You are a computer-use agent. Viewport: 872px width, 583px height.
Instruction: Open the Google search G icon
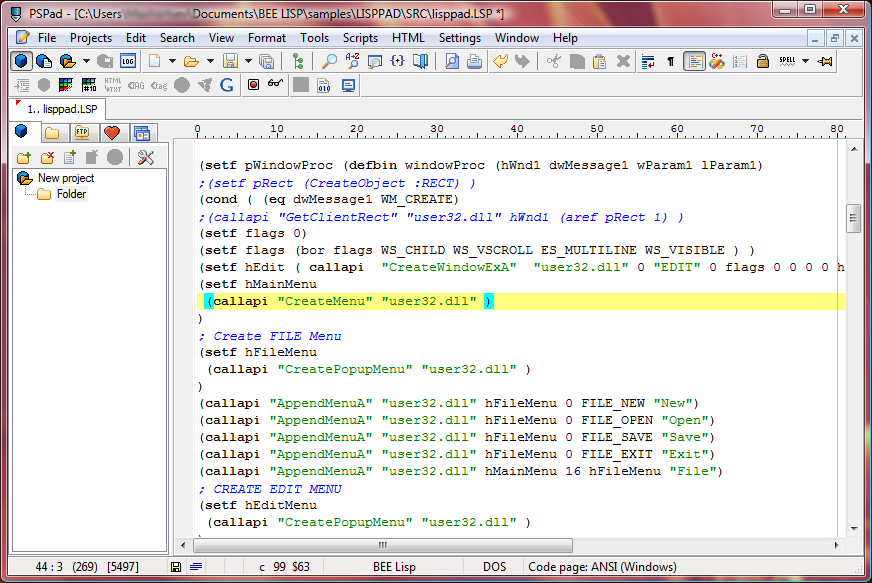click(x=227, y=85)
